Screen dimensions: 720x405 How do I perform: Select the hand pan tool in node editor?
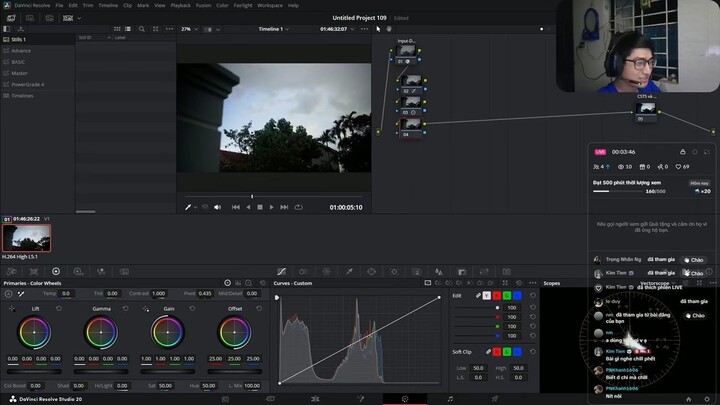point(389,29)
